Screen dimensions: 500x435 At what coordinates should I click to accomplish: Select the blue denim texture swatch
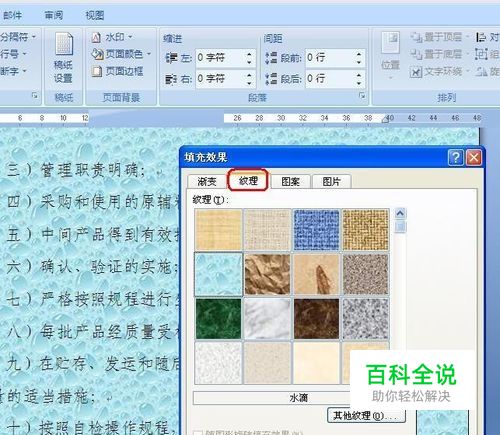[x=316, y=230]
